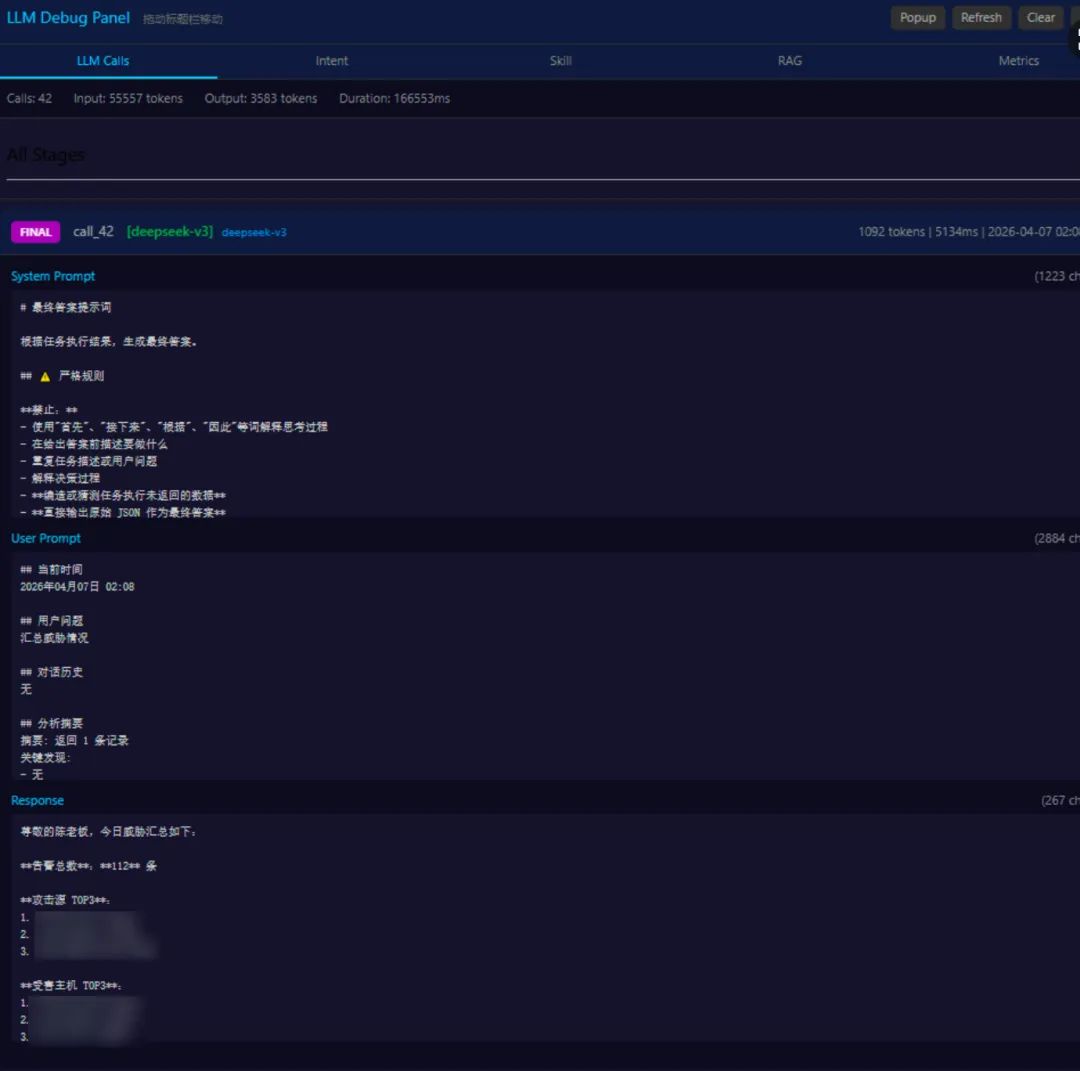Click the yellow warning triangle icon
The width and height of the screenshot is (1080, 1071).
point(45,377)
